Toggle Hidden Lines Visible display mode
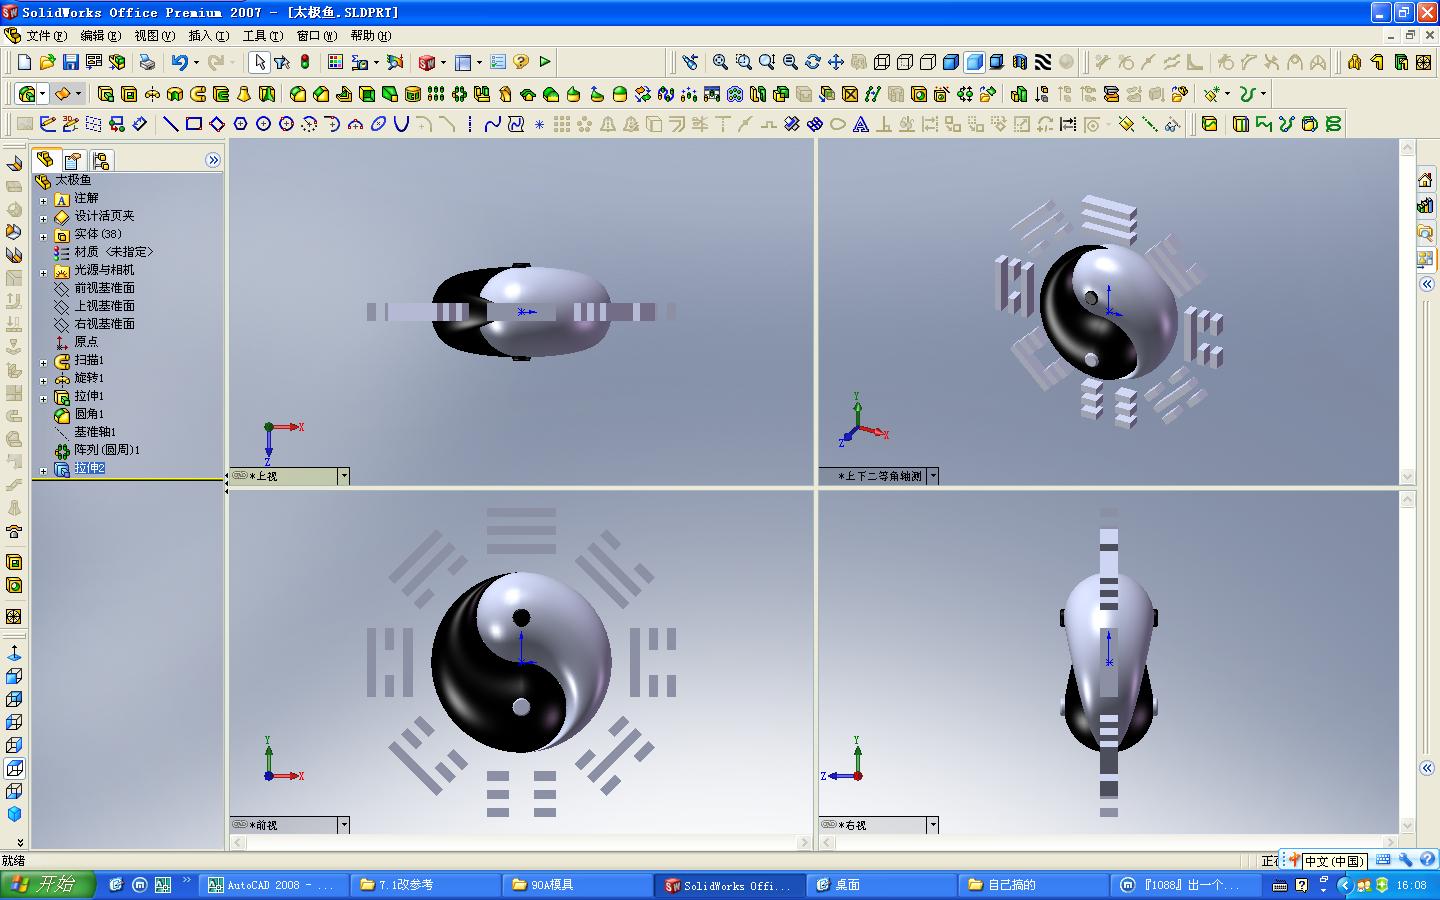The image size is (1440, 900). 905,62
